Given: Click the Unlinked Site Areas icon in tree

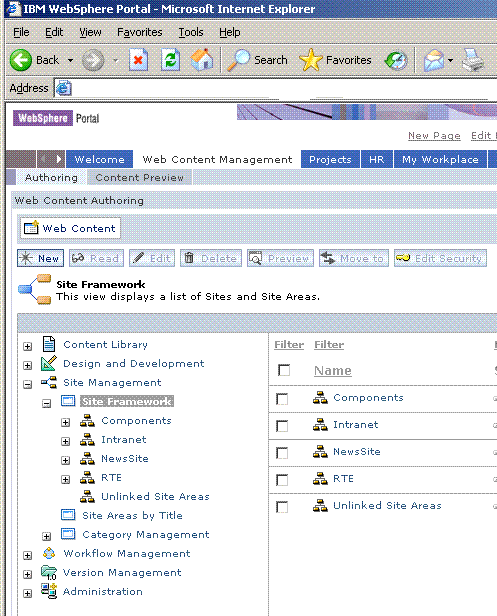Looking at the screenshot, I should coord(87,496).
